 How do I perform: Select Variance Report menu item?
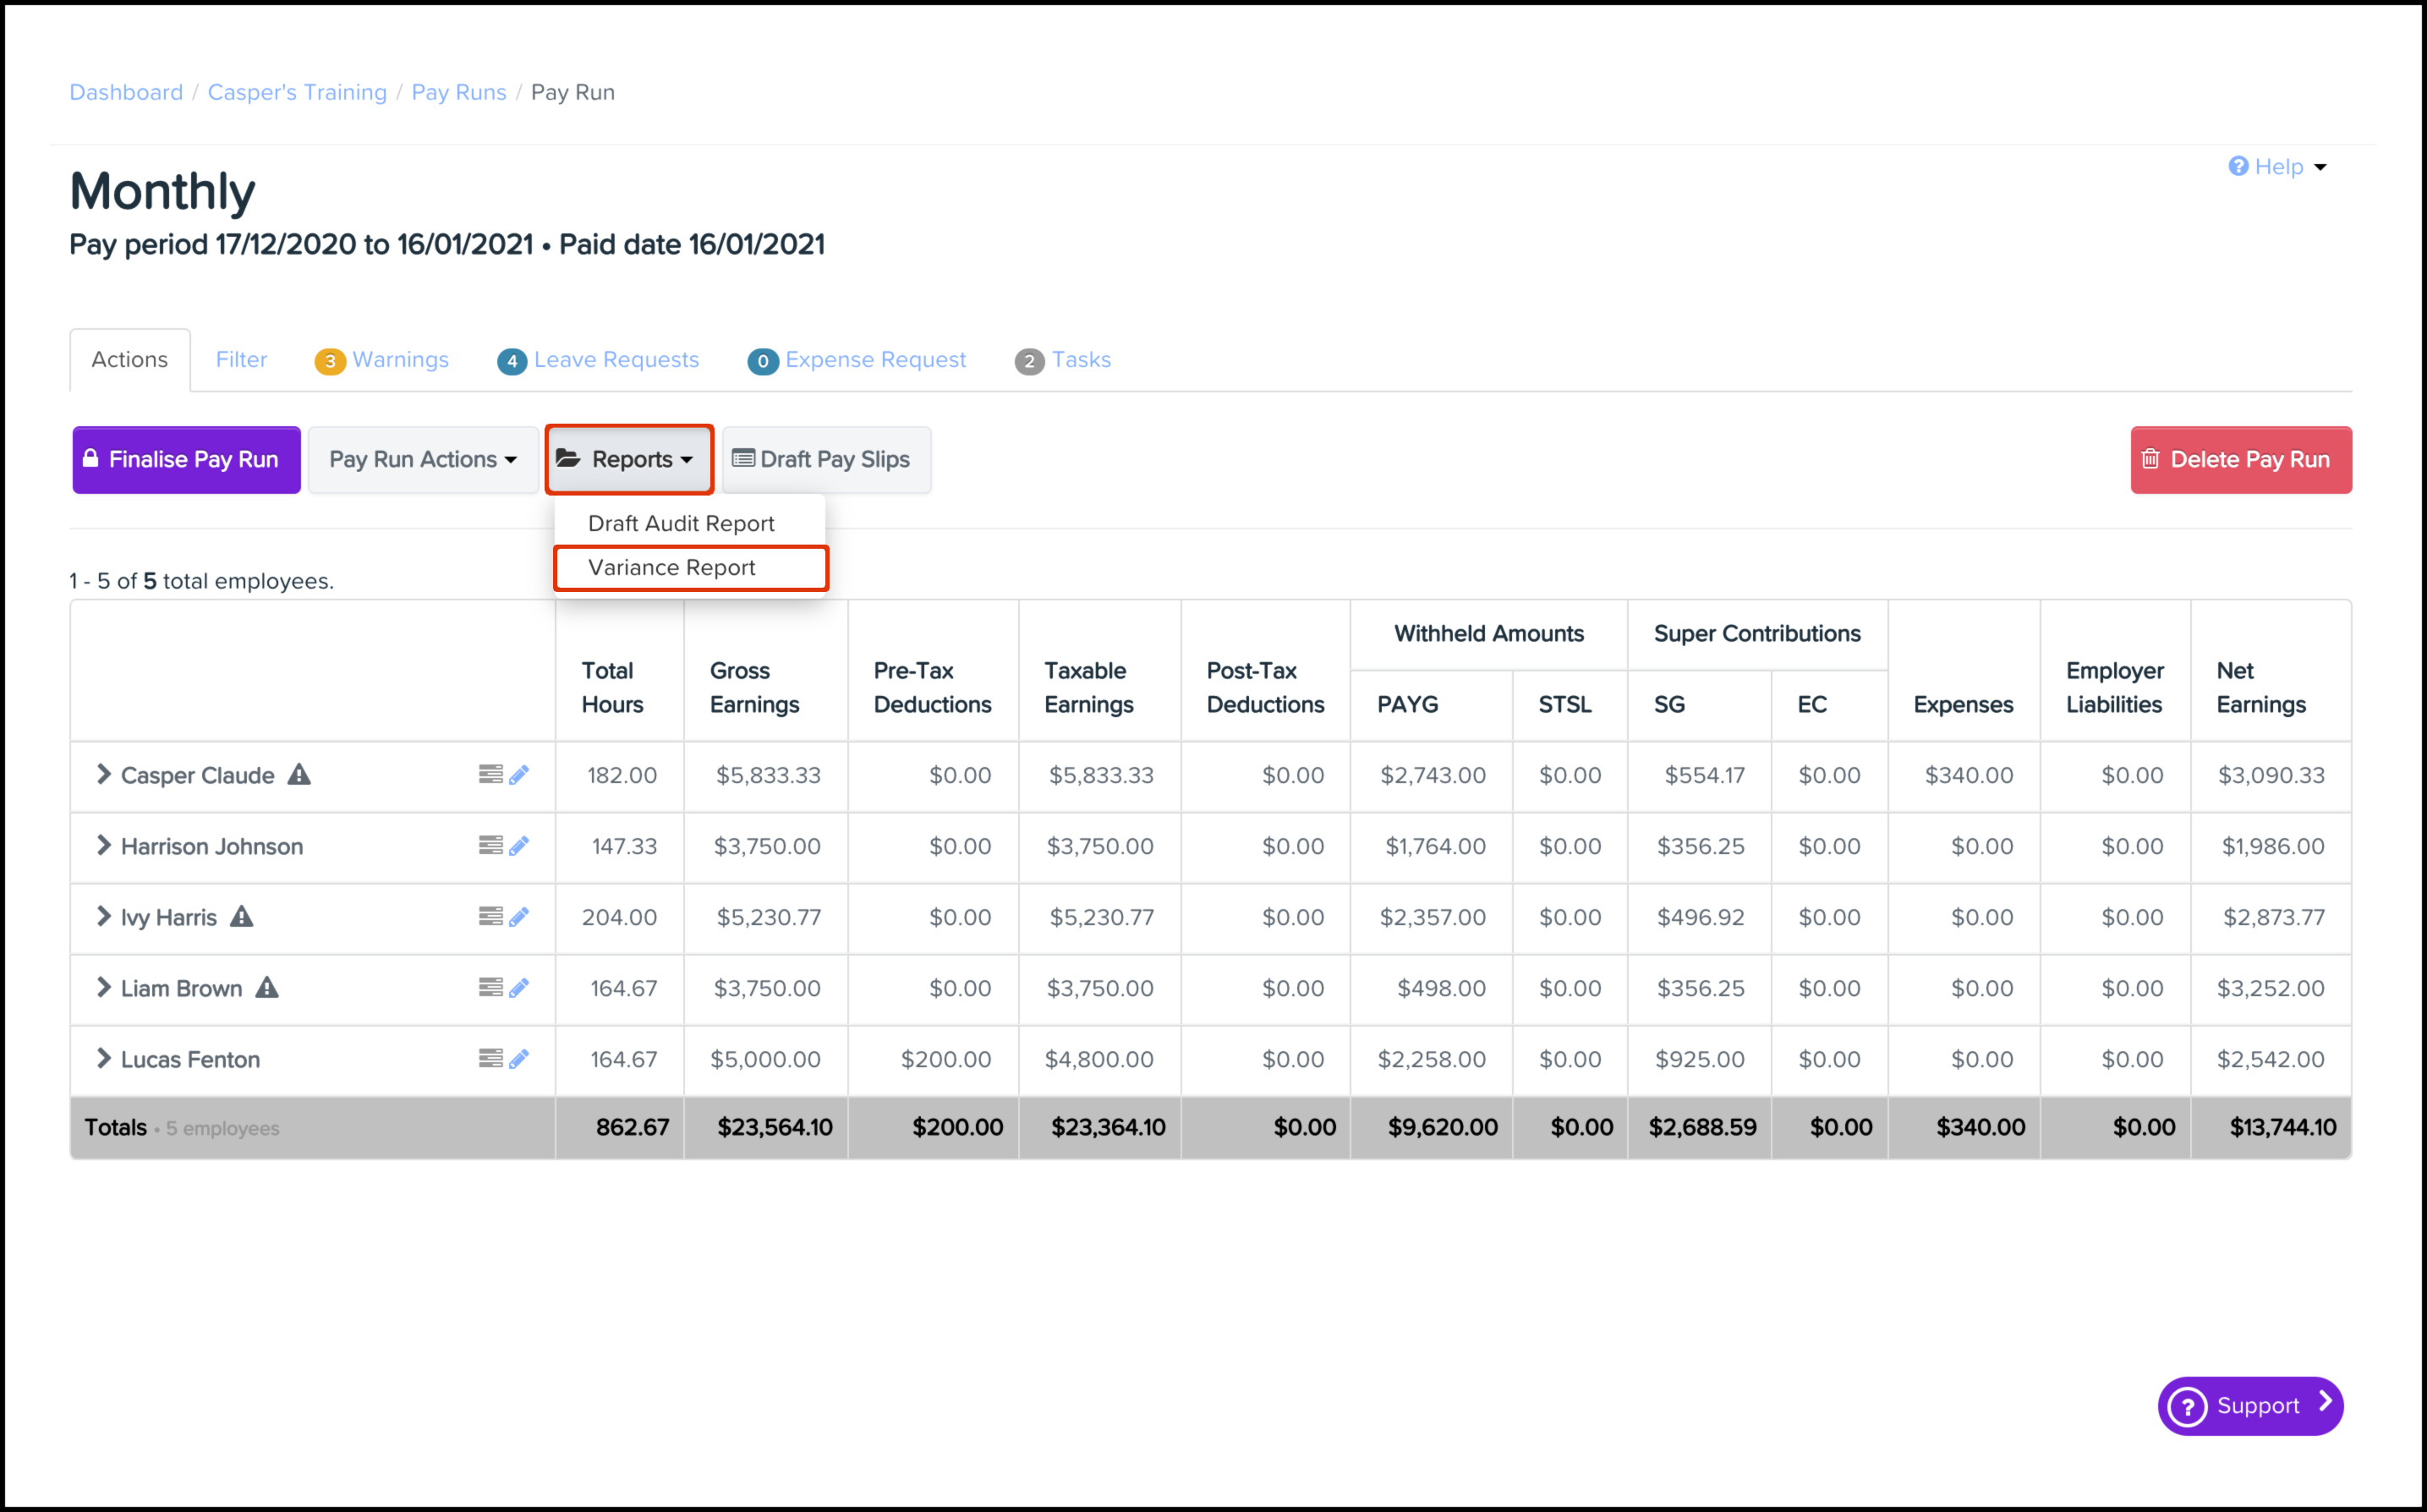(672, 568)
